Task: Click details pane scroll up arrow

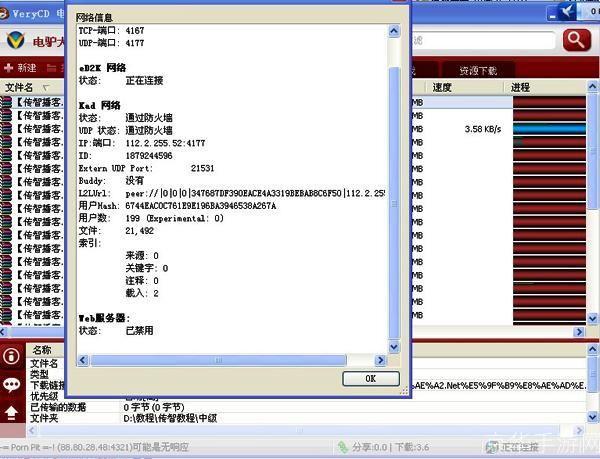Action: tap(592, 349)
